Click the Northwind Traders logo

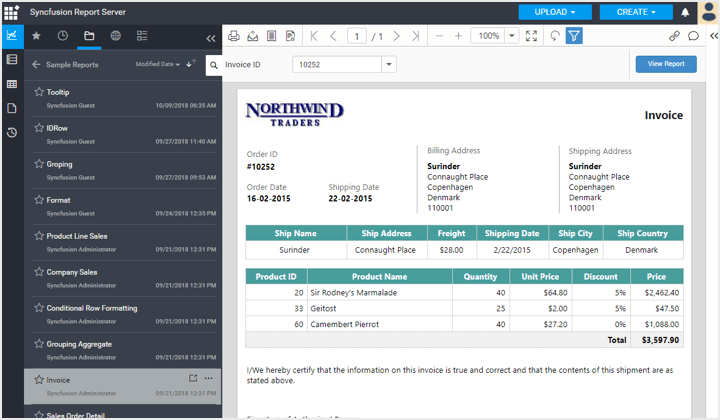295,114
